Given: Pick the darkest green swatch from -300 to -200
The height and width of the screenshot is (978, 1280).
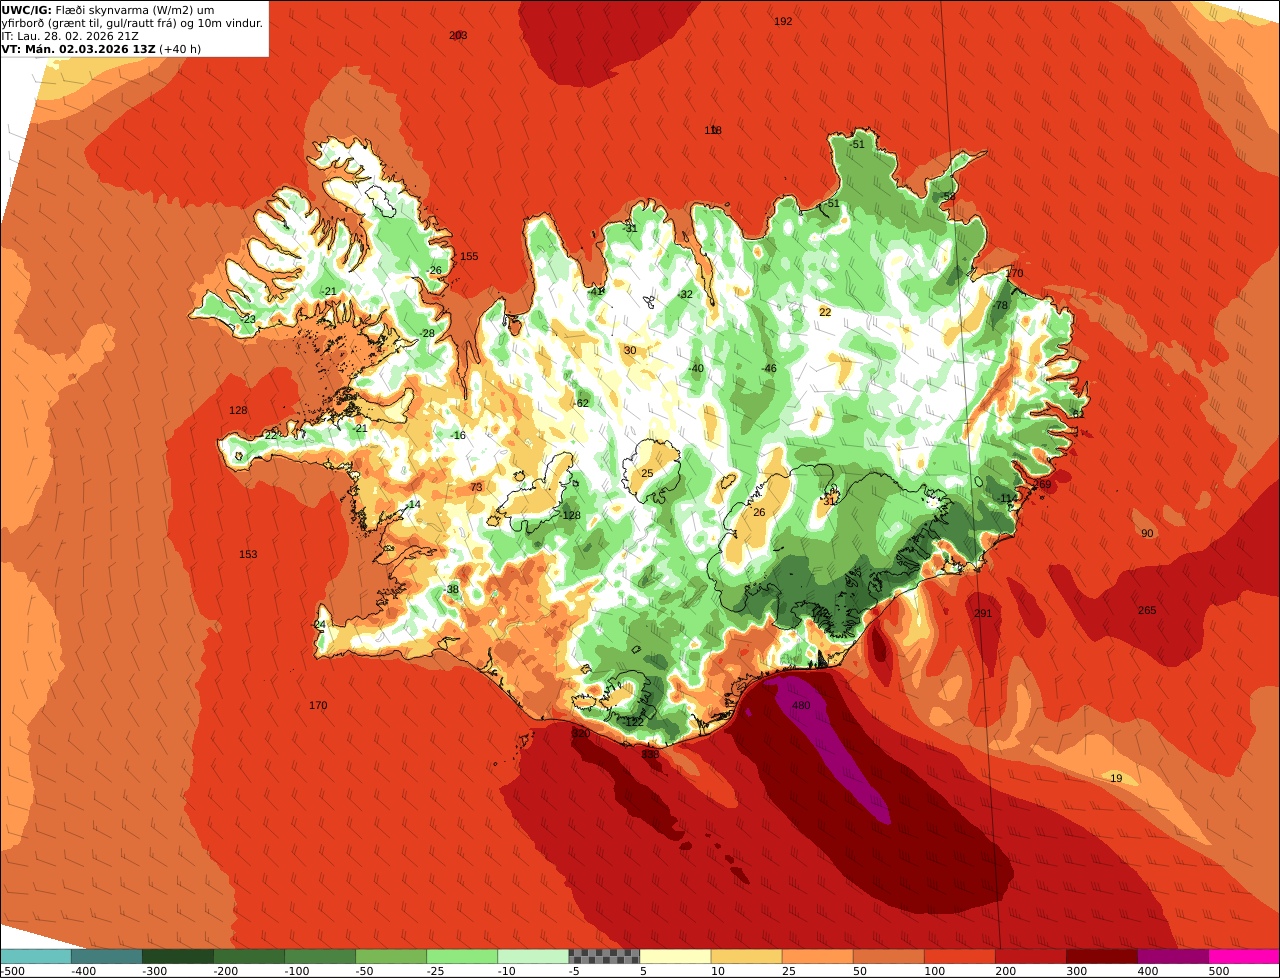Looking at the screenshot, I should click(x=178, y=956).
